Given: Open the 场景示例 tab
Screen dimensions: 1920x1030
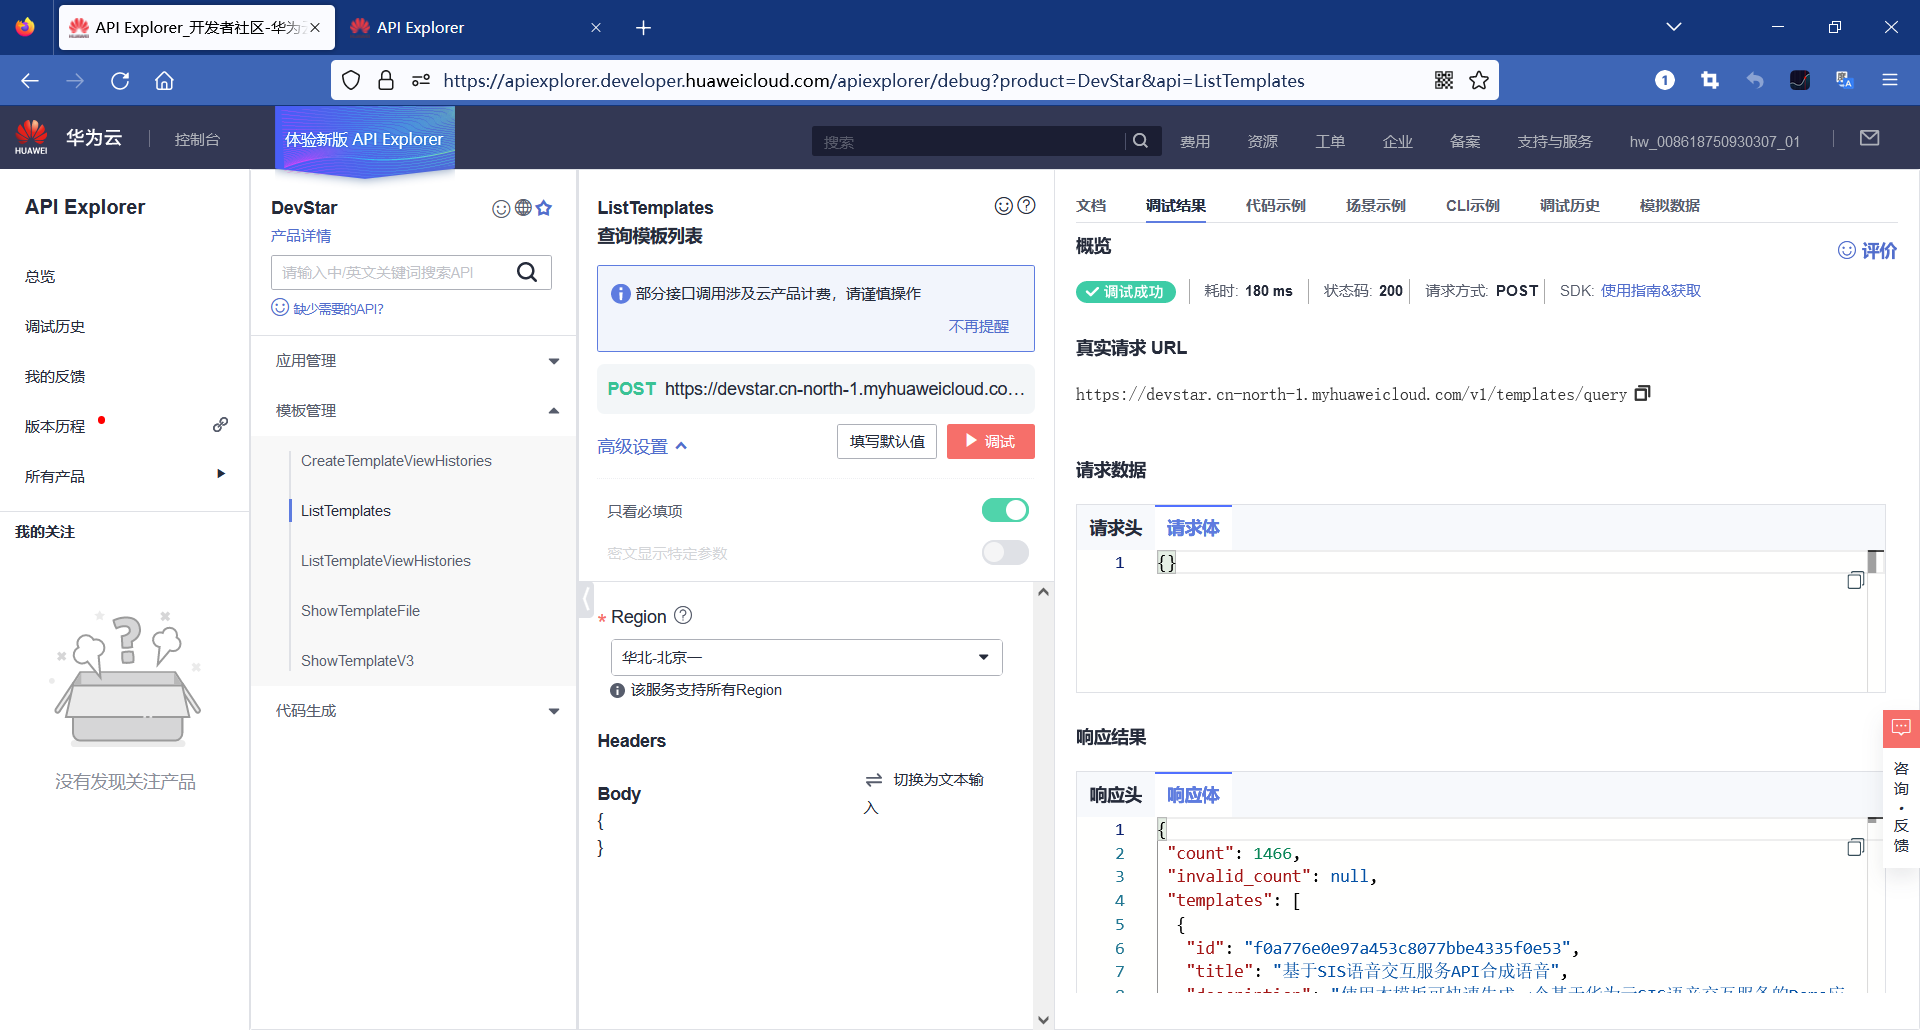Looking at the screenshot, I should coord(1375,206).
